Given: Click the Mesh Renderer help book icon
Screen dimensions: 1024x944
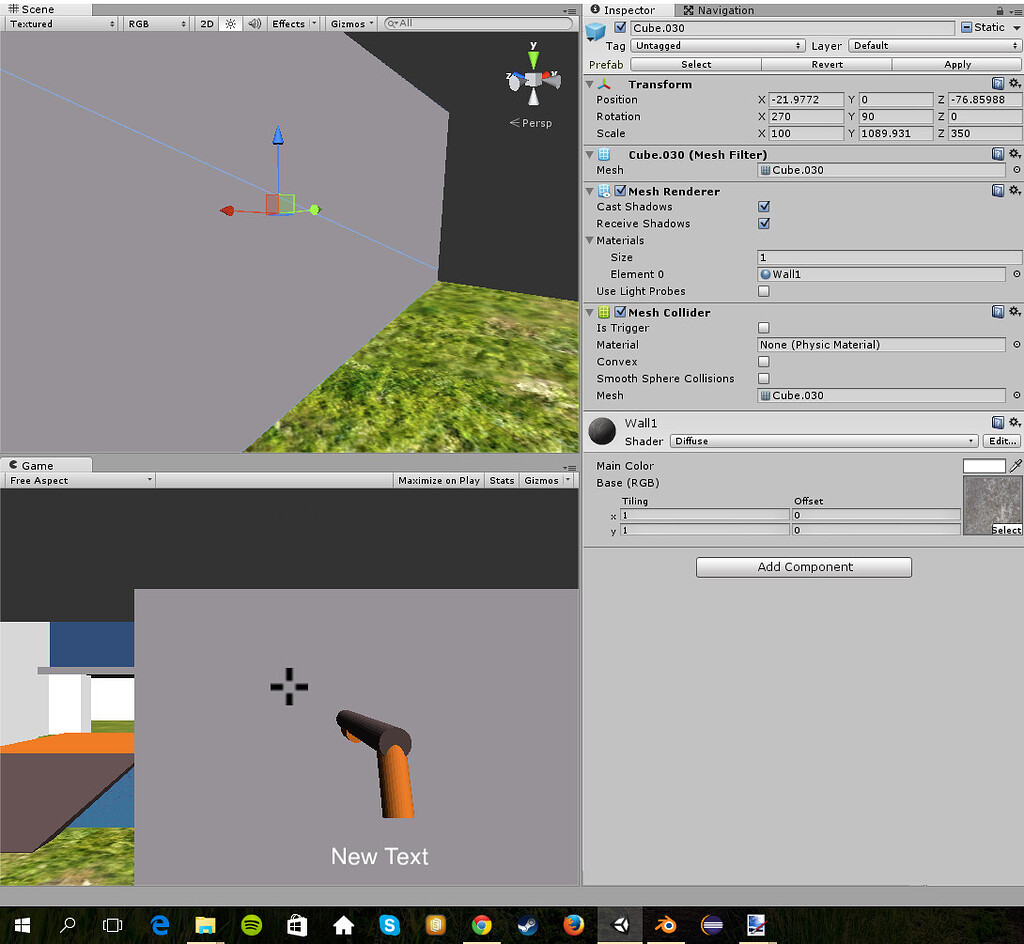Looking at the screenshot, I should point(997,190).
